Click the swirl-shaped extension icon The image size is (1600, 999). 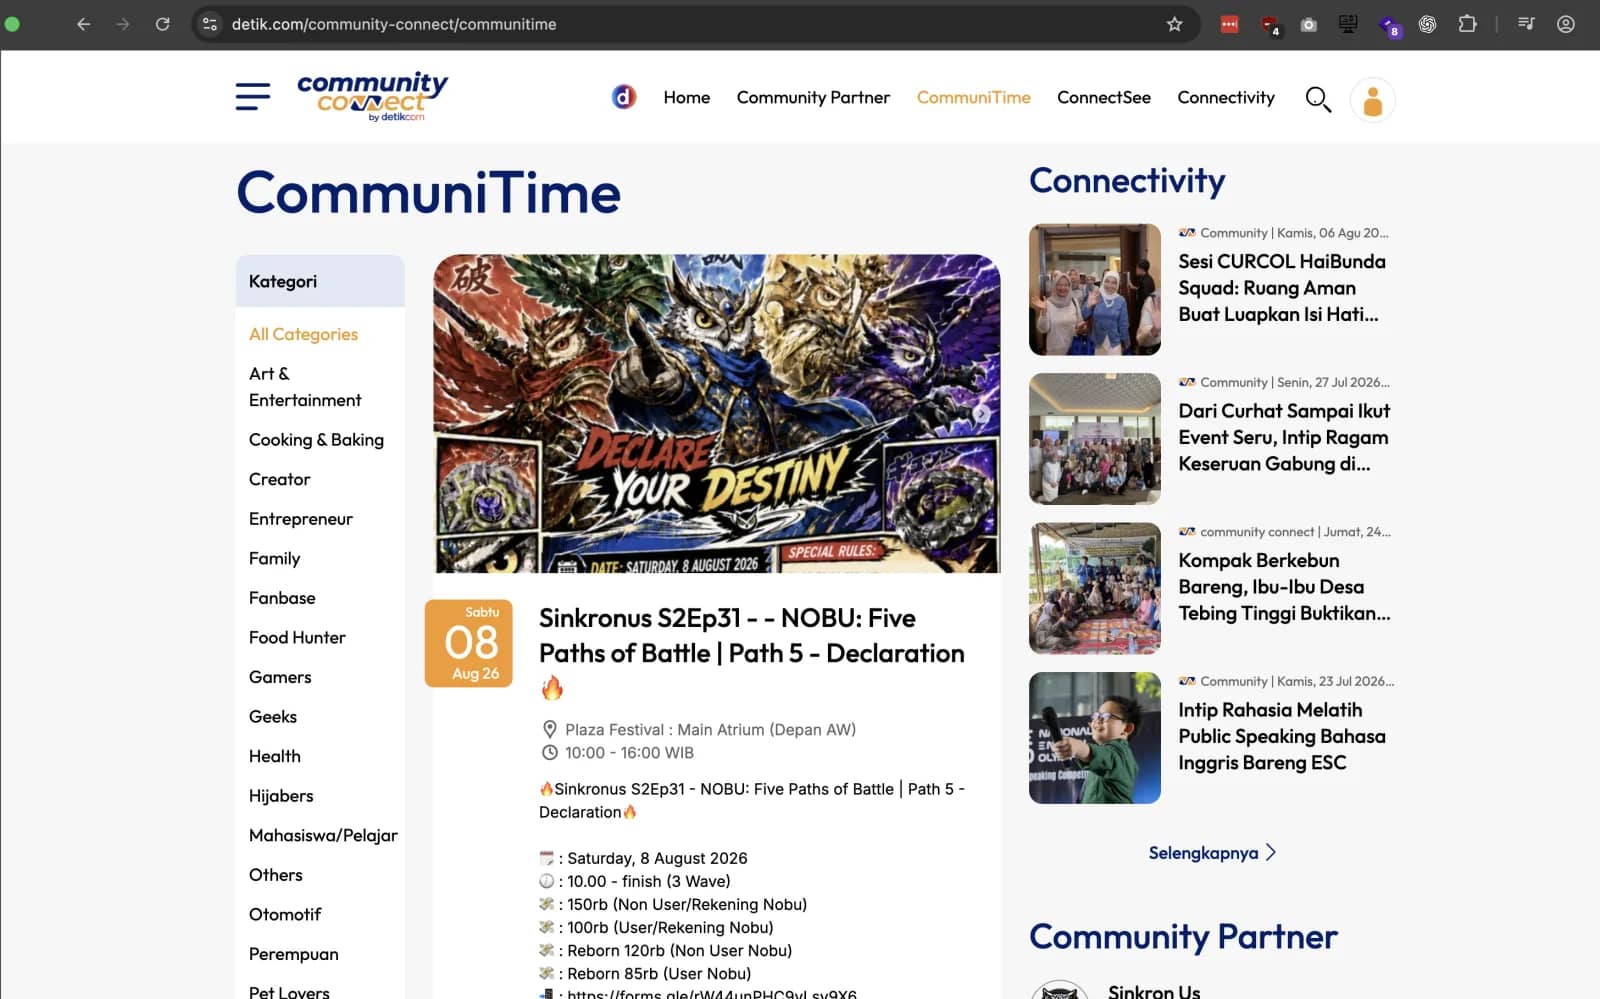pyautogui.click(x=1428, y=24)
